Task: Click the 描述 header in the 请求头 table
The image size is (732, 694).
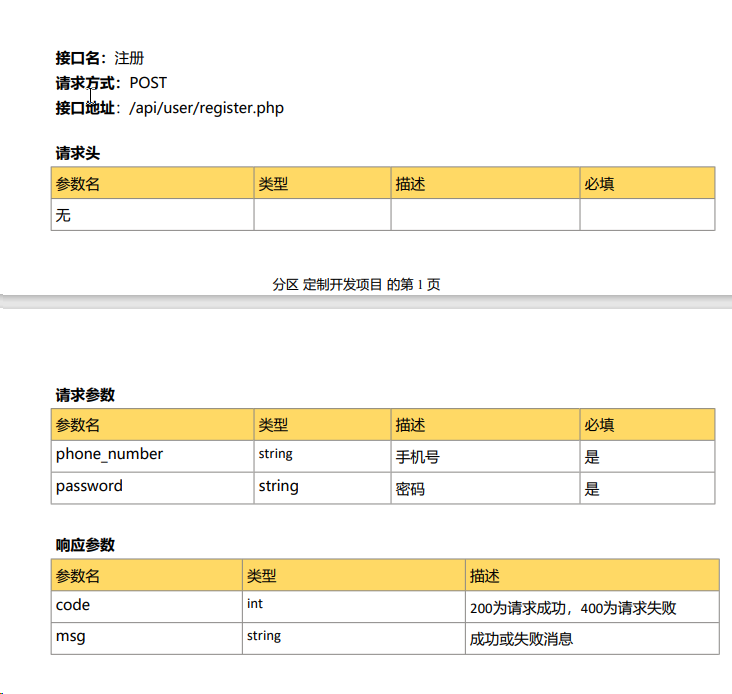Action: click(486, 183)
